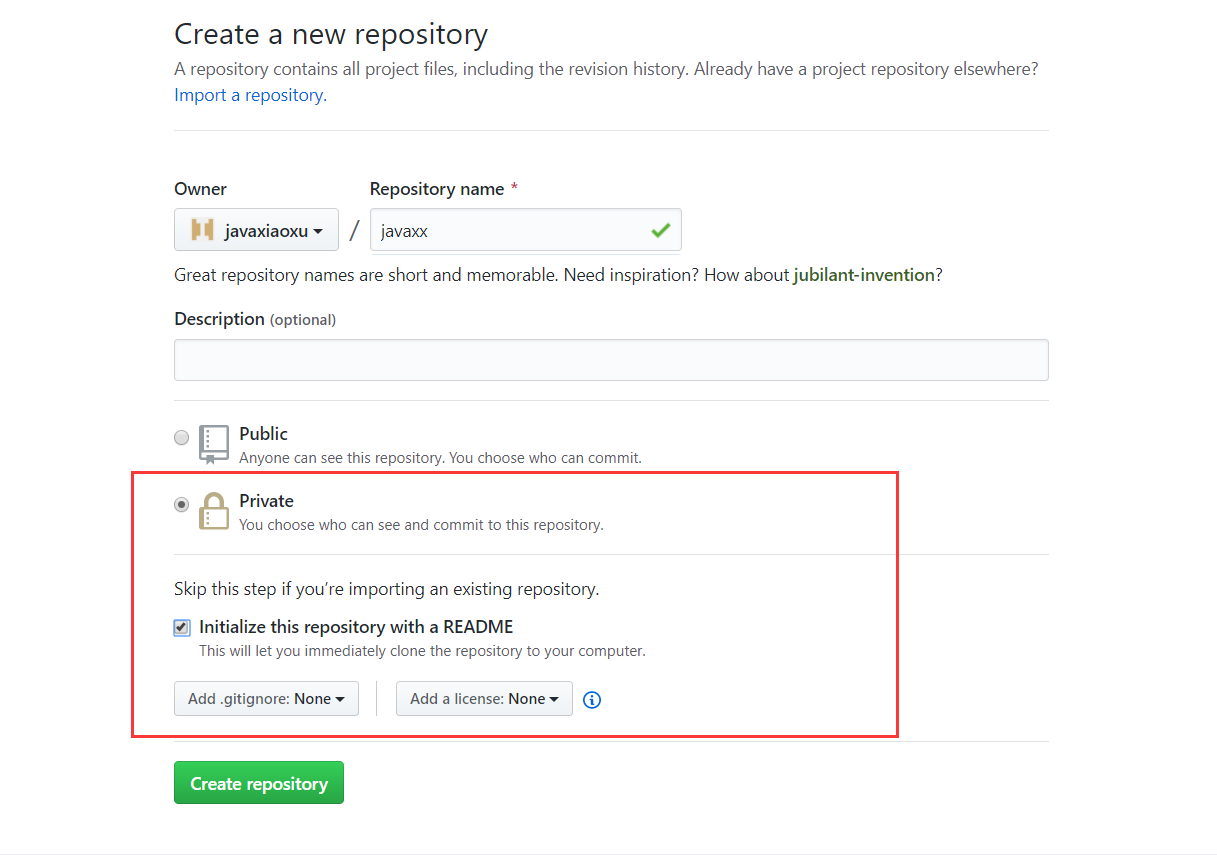The height and width of the screenshot is (855, 1217).
Task: Click the Public option label
Action: pos(263,434)
